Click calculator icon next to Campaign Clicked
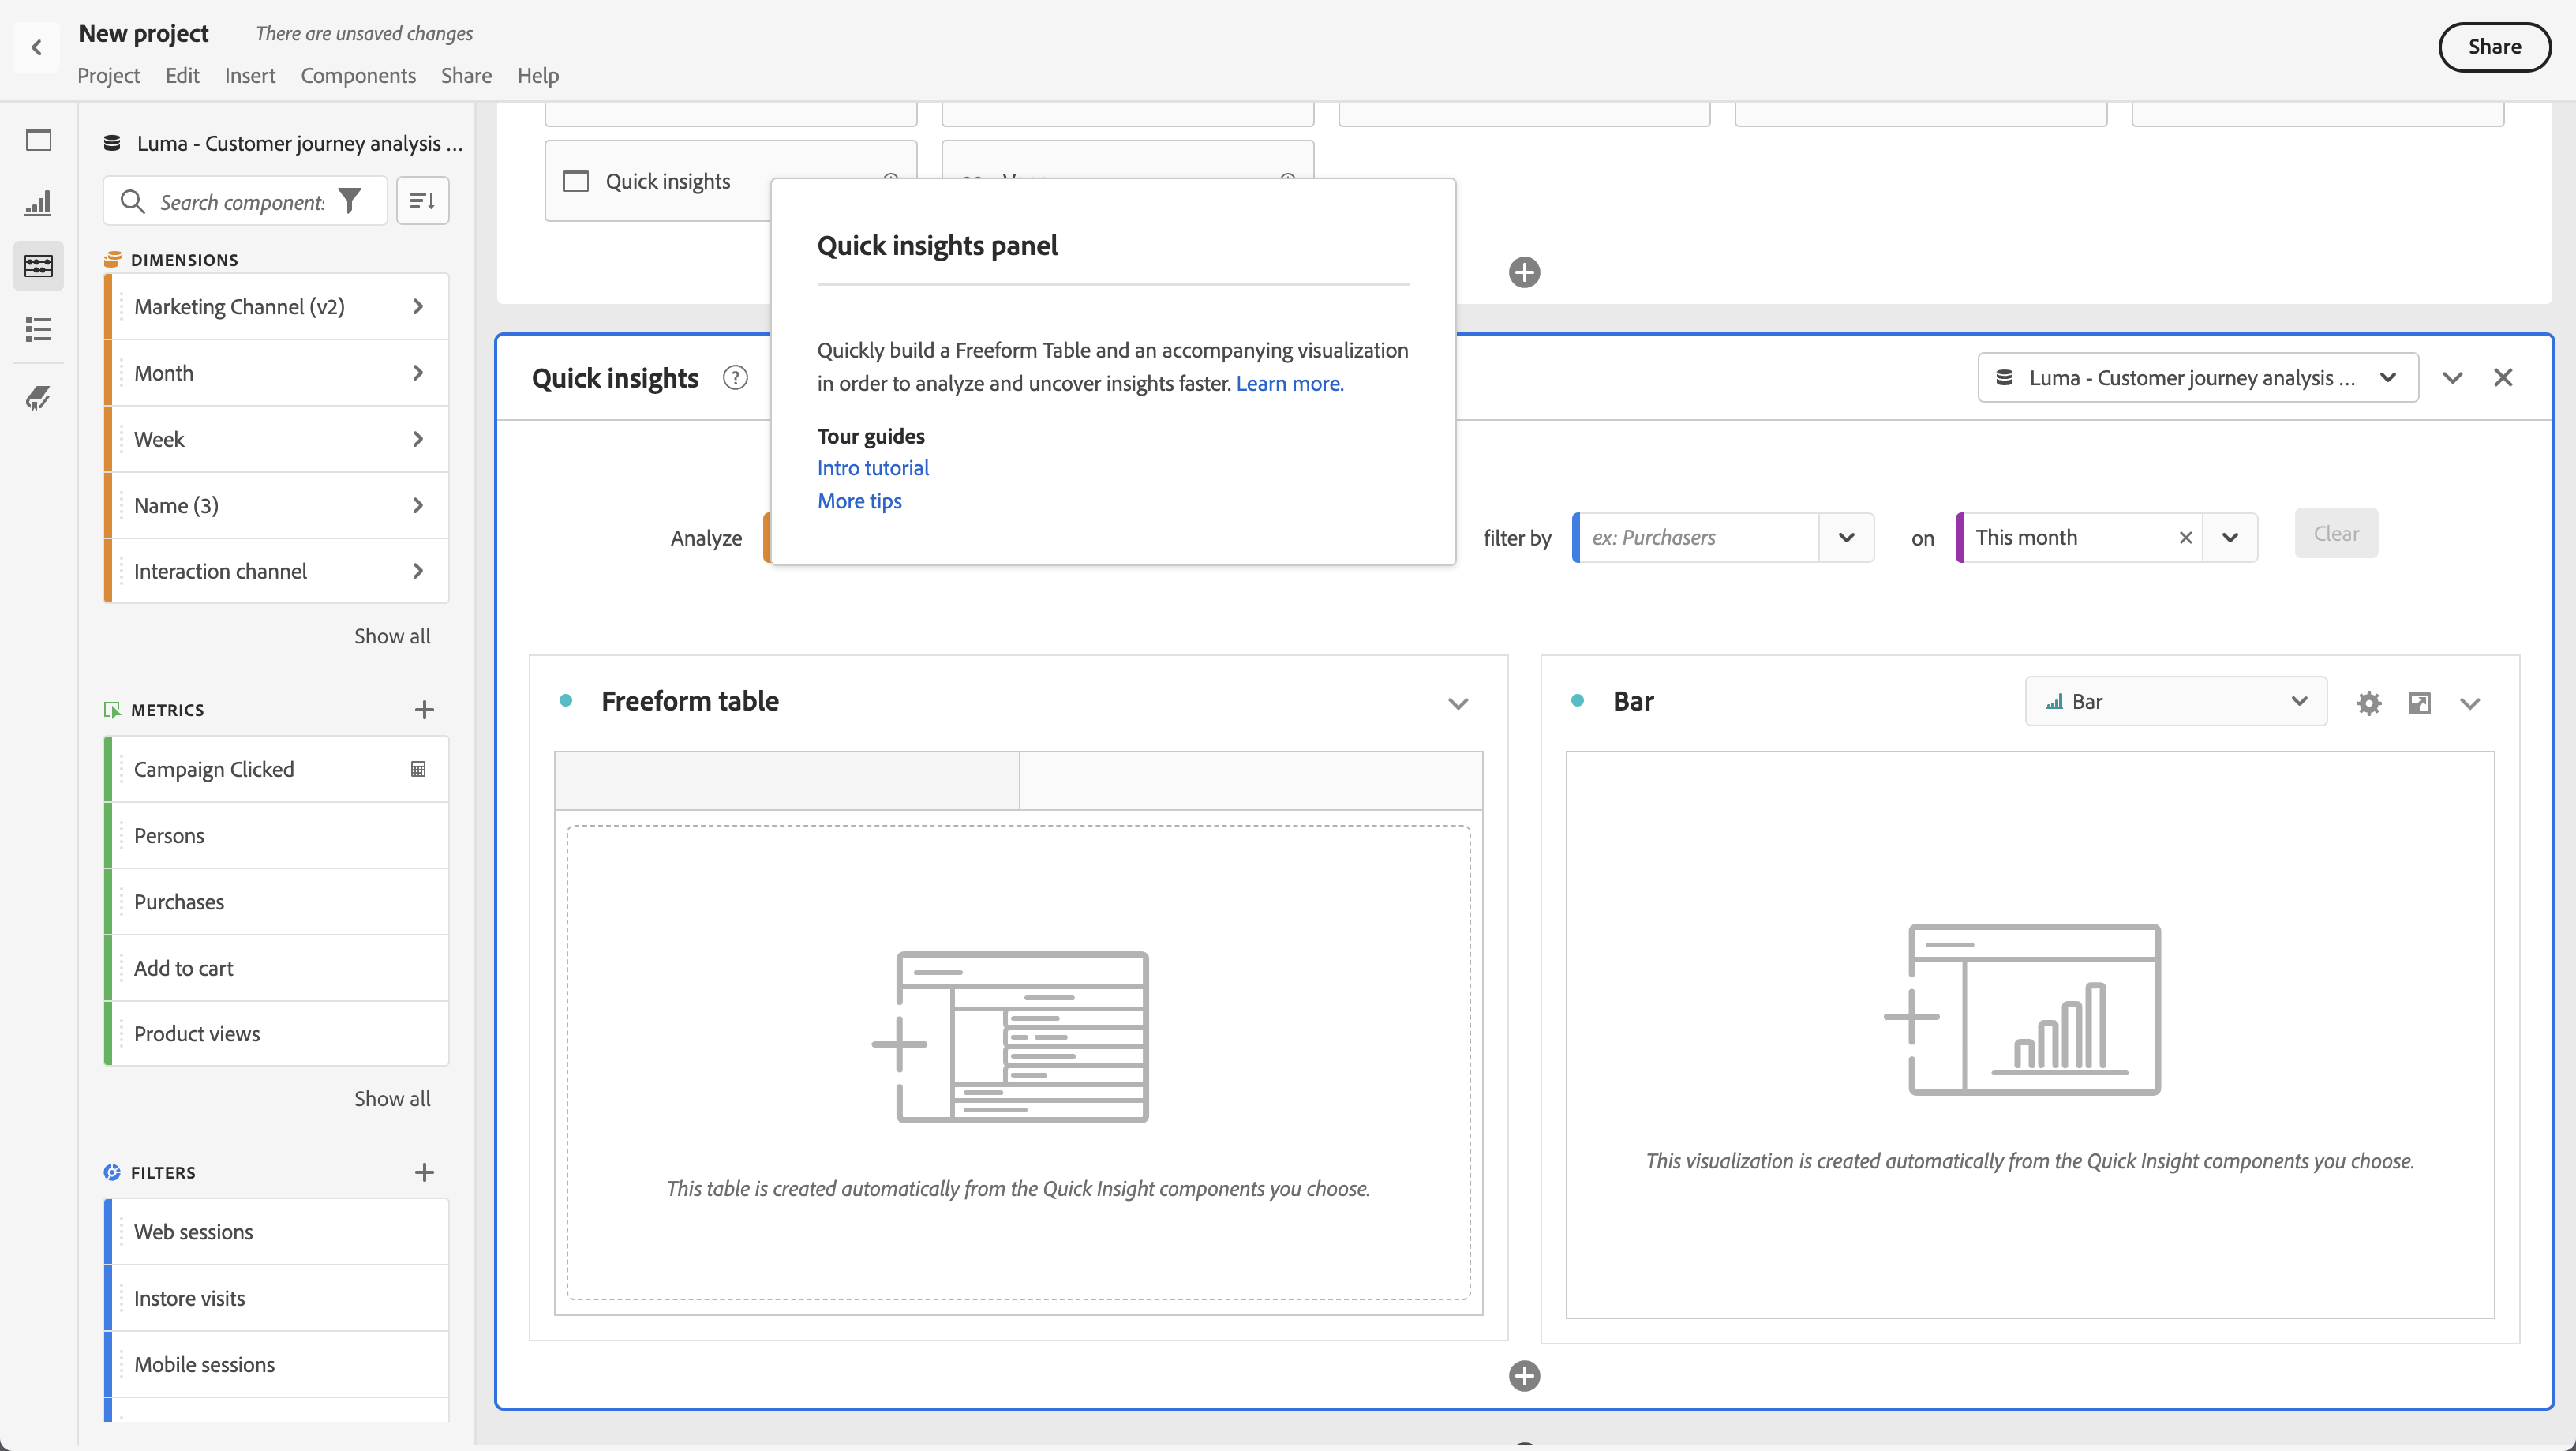The width and height of the screenshot is (2576, 1451). [418, 769]
